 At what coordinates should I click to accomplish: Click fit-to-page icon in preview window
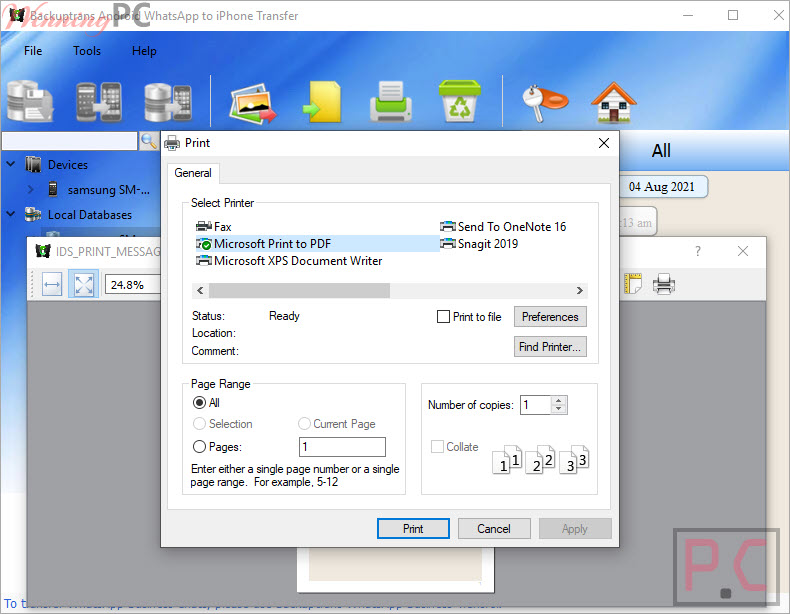point(84,285)
